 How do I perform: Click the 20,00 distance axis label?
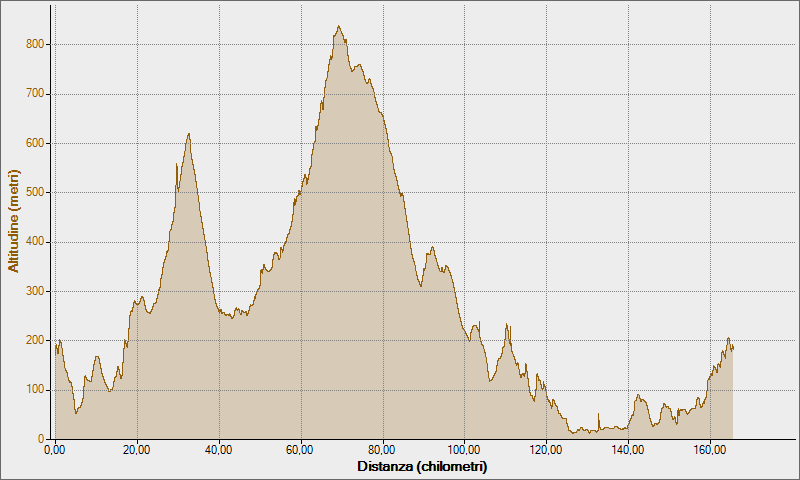coord(137,450)
